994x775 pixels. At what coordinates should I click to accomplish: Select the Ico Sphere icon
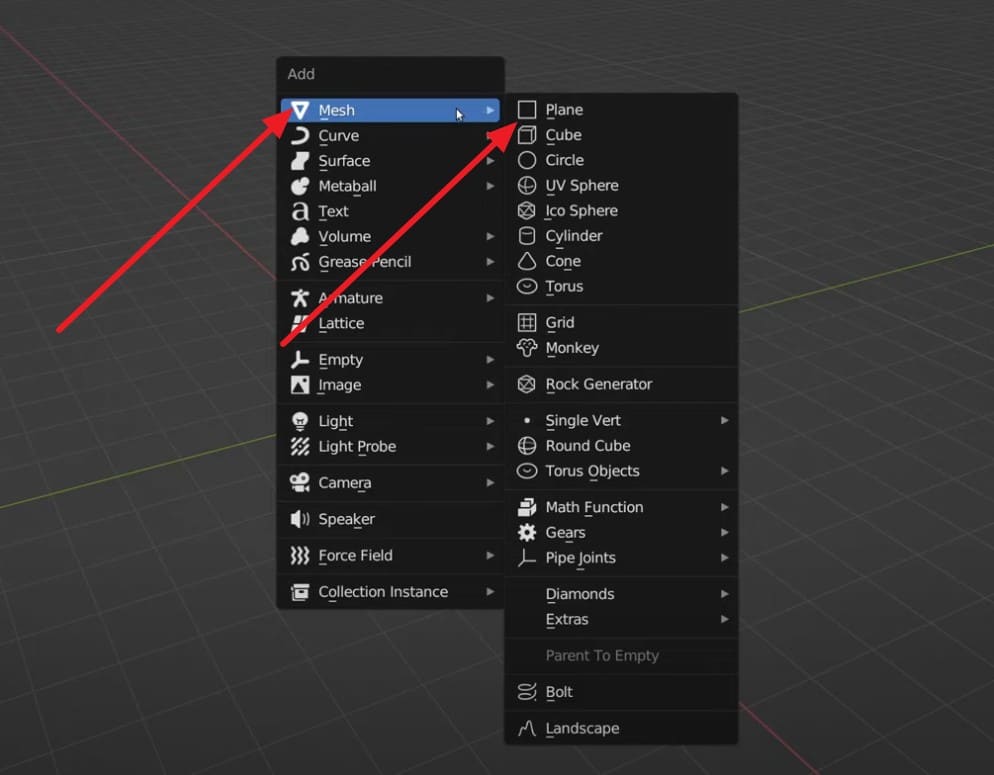(x=527, y=210)
